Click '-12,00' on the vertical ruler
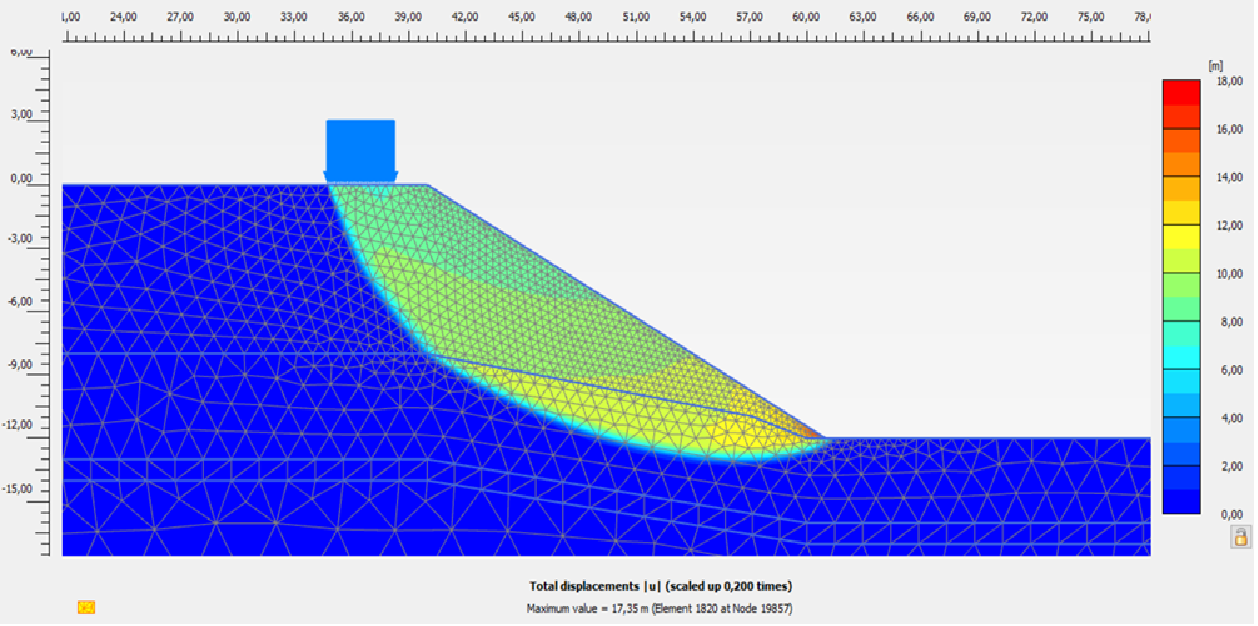Viewport: 1258px width, 626px height. [18, 425]
